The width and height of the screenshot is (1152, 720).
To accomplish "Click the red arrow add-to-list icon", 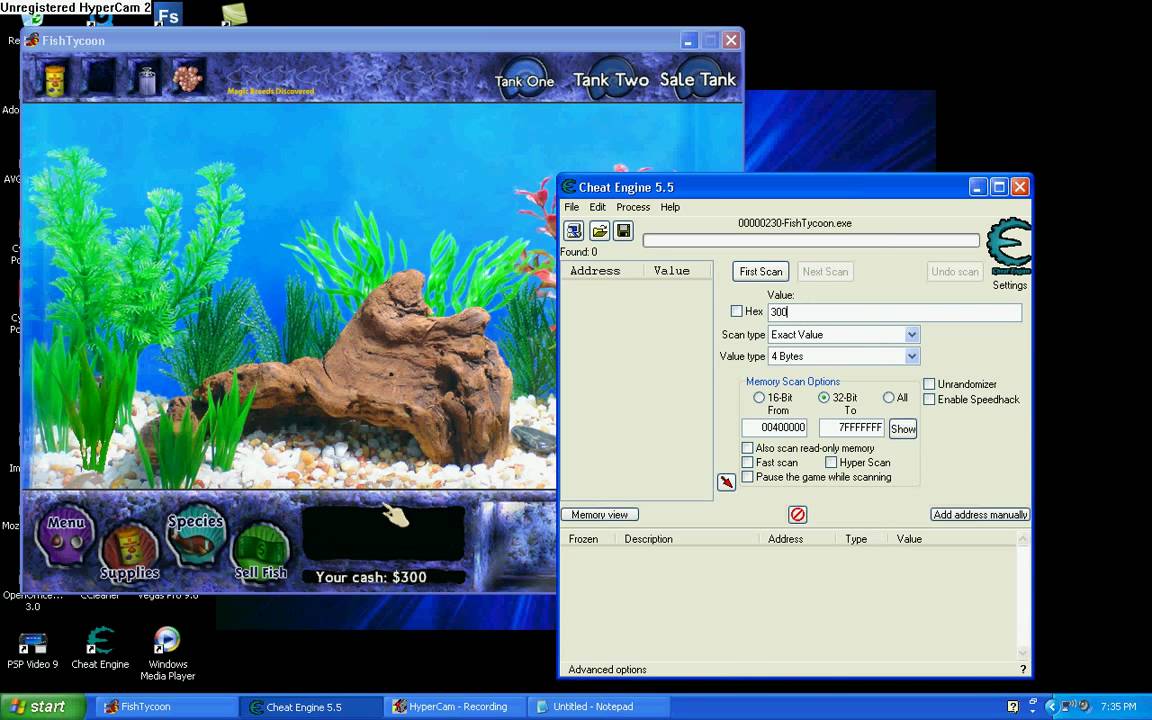I will (x=726, y=482).
